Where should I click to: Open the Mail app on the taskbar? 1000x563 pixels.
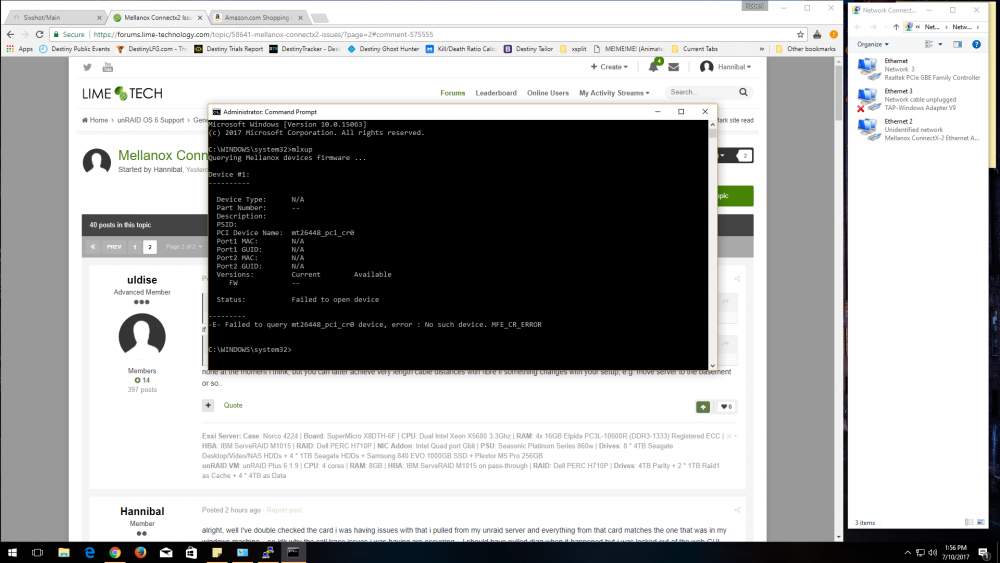pyautogui.click(x=166, y=553)
